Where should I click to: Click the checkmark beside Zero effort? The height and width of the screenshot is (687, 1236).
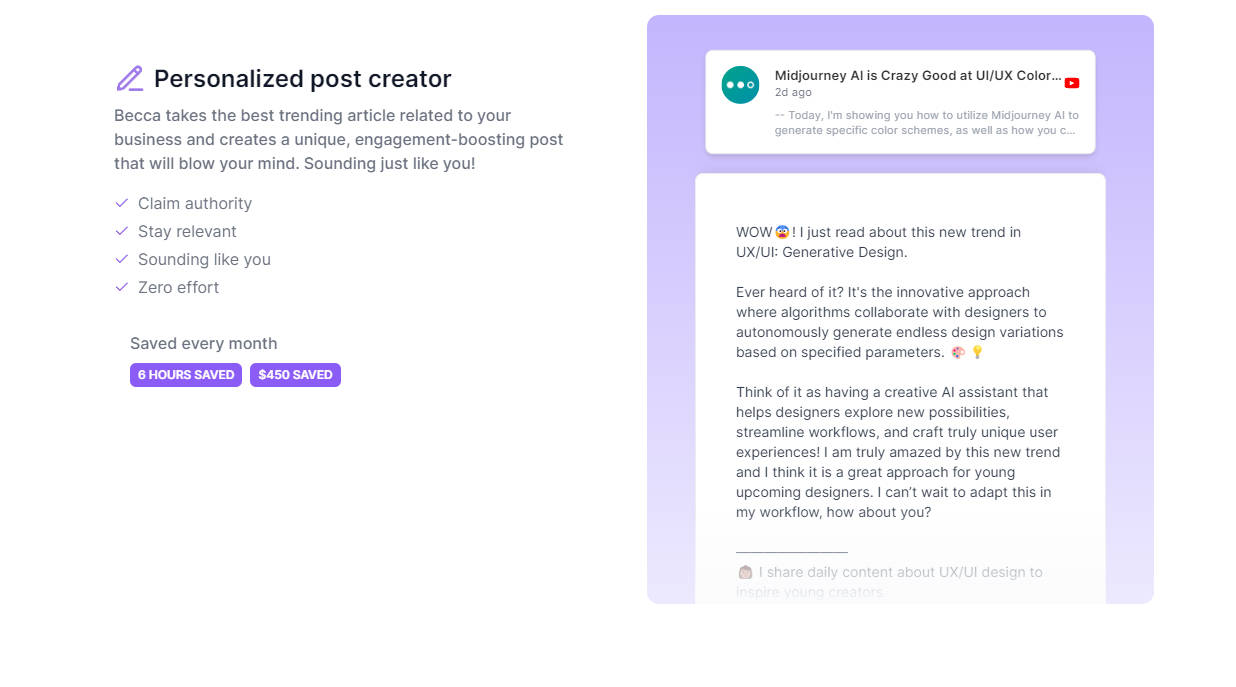[x=122, y=287]
